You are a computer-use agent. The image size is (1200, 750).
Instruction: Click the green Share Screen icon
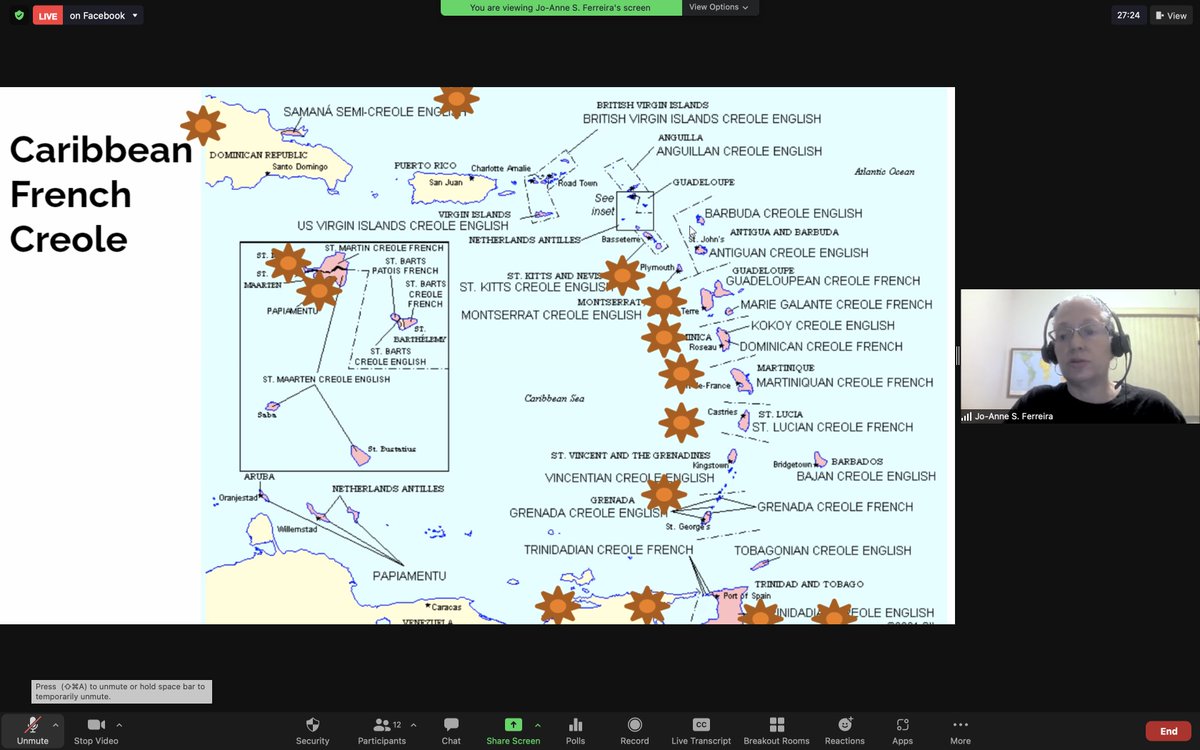coord(513,724)
